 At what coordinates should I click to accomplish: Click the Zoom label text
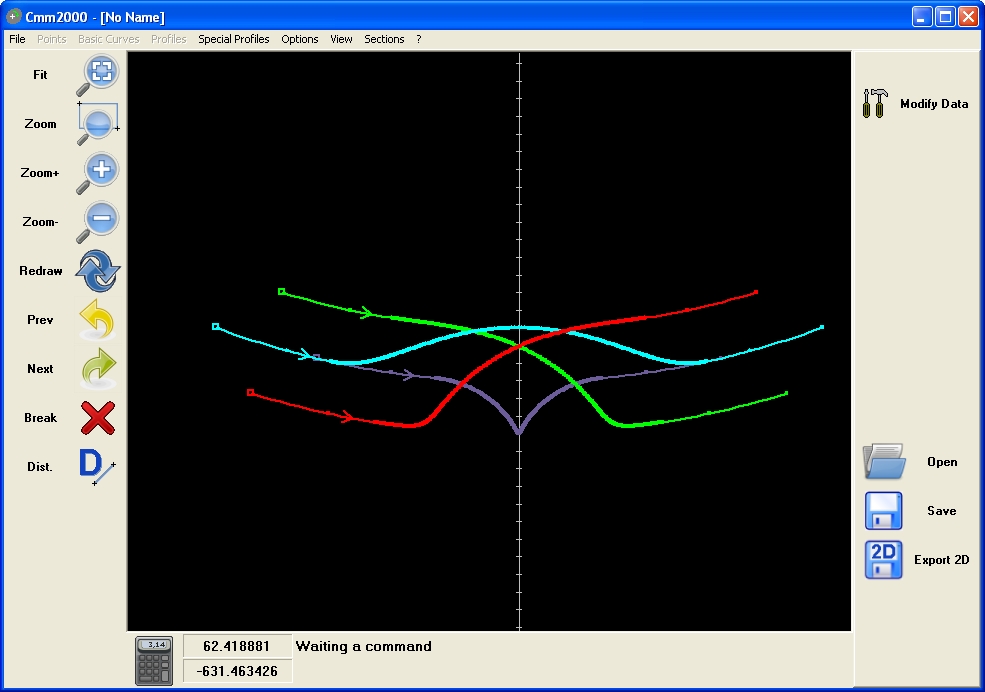coord(40,124)
